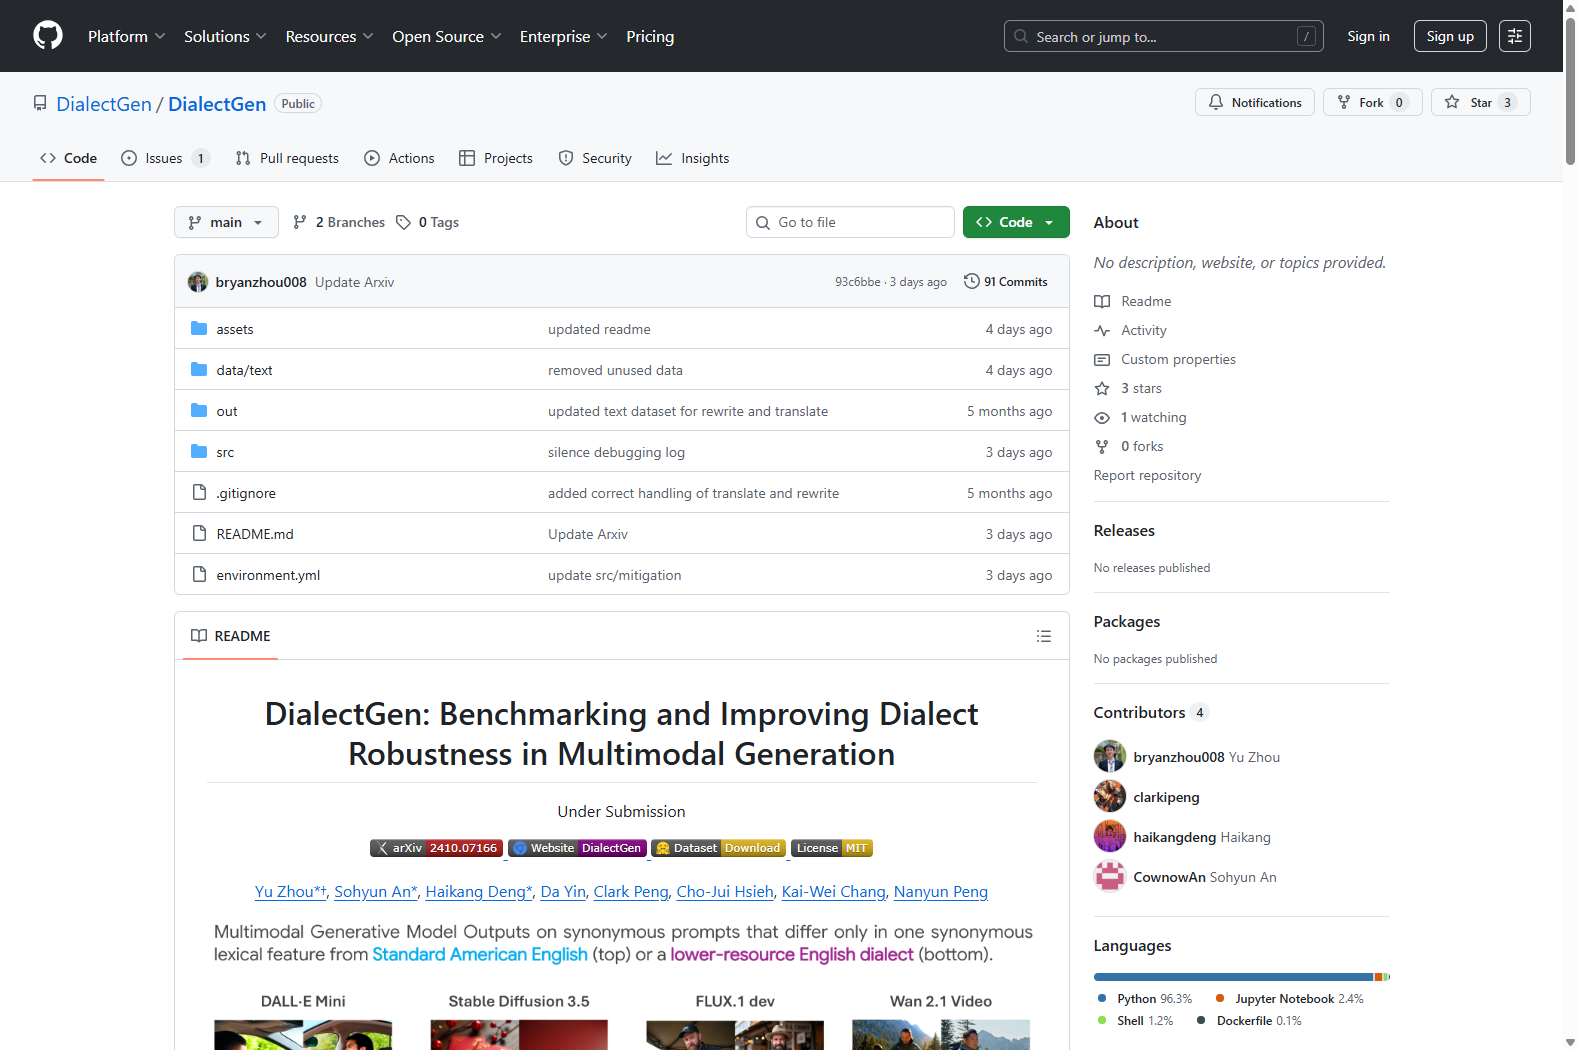Select the README tab header
1578x1050 pixels.
(231, 636)
